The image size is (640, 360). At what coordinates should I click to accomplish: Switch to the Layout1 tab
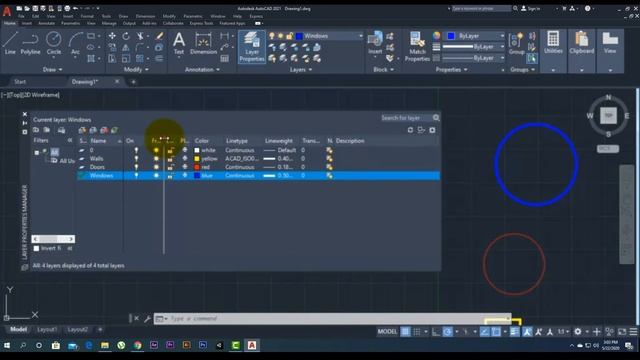(x=47, y=329)
